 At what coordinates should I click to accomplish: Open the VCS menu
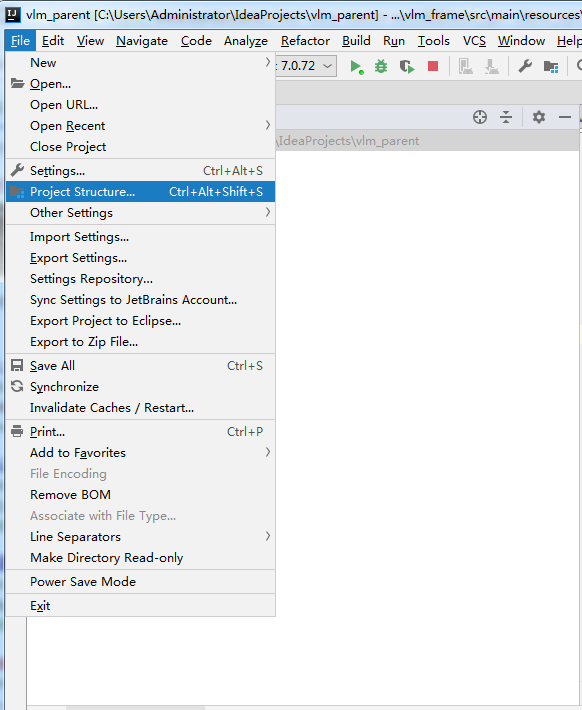click(x=474, y=41)
